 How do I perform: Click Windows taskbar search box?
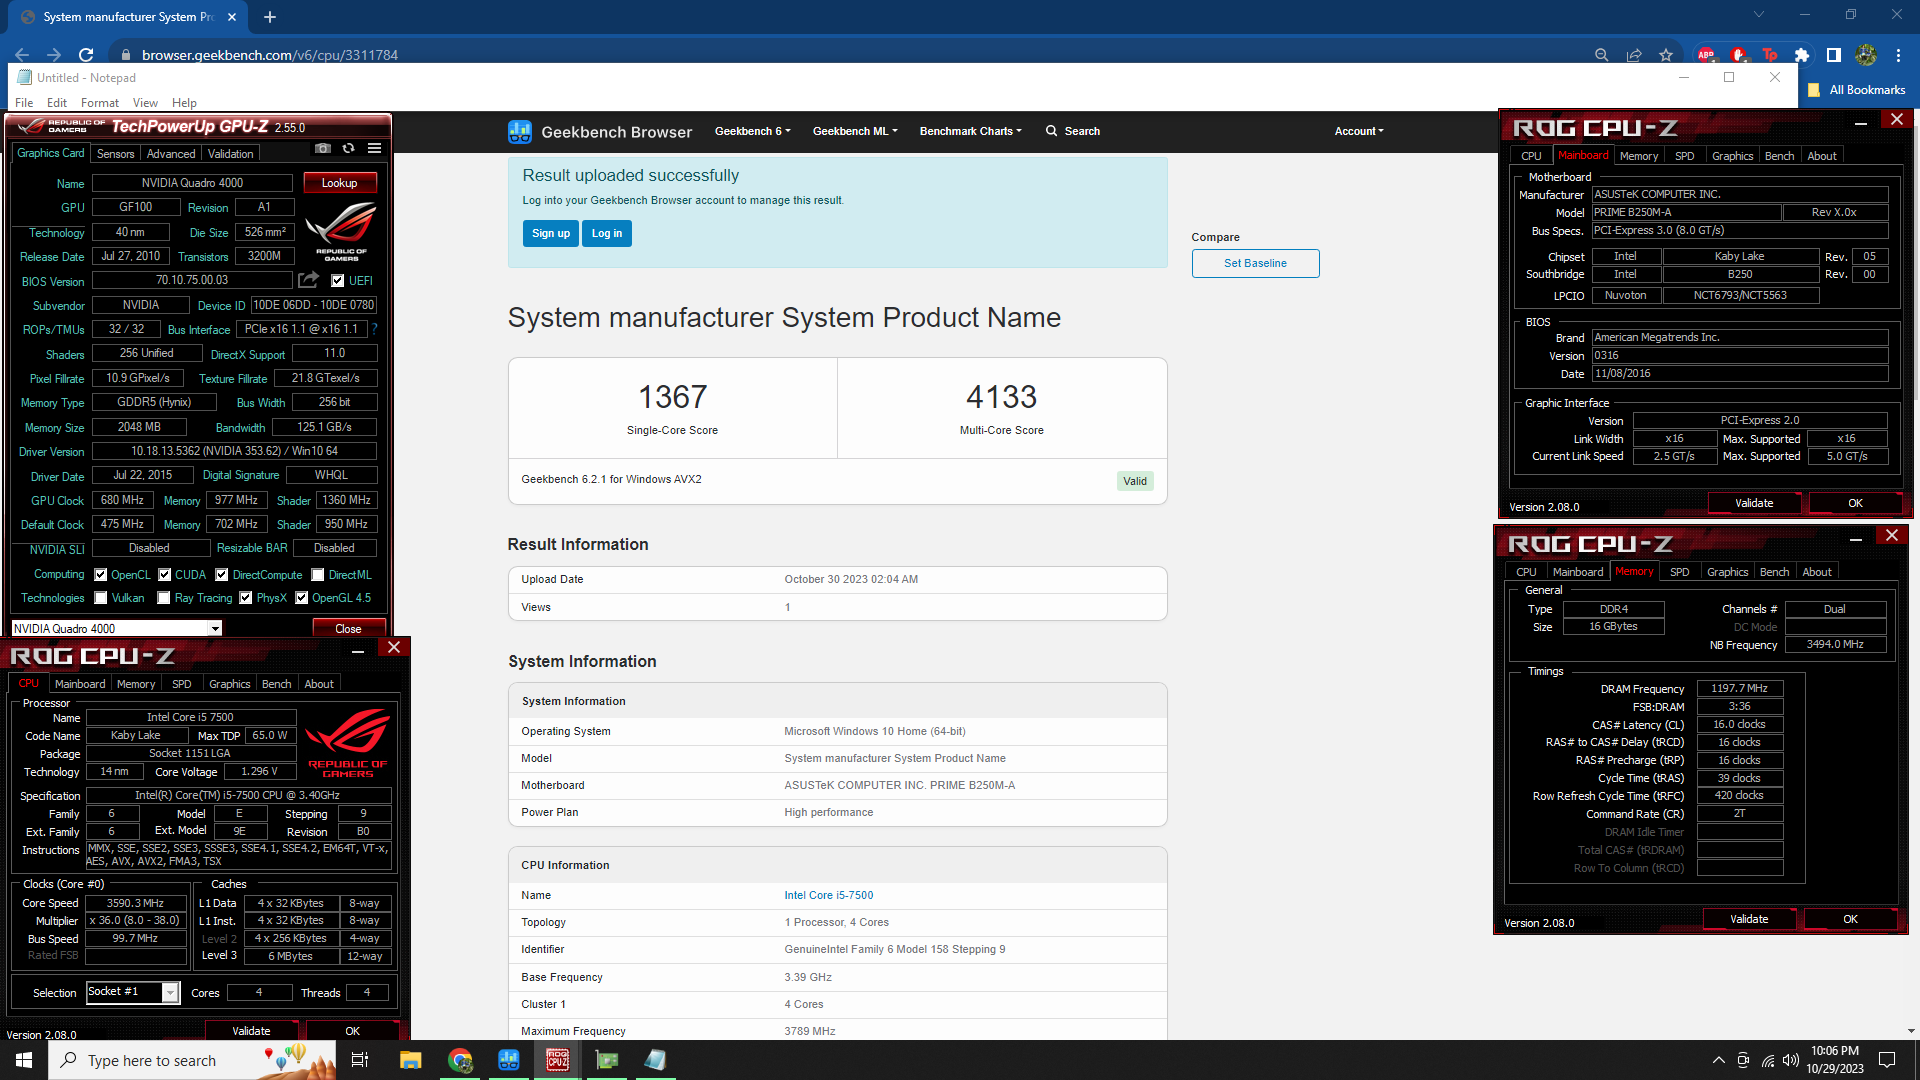click(x=190, y=1060)
